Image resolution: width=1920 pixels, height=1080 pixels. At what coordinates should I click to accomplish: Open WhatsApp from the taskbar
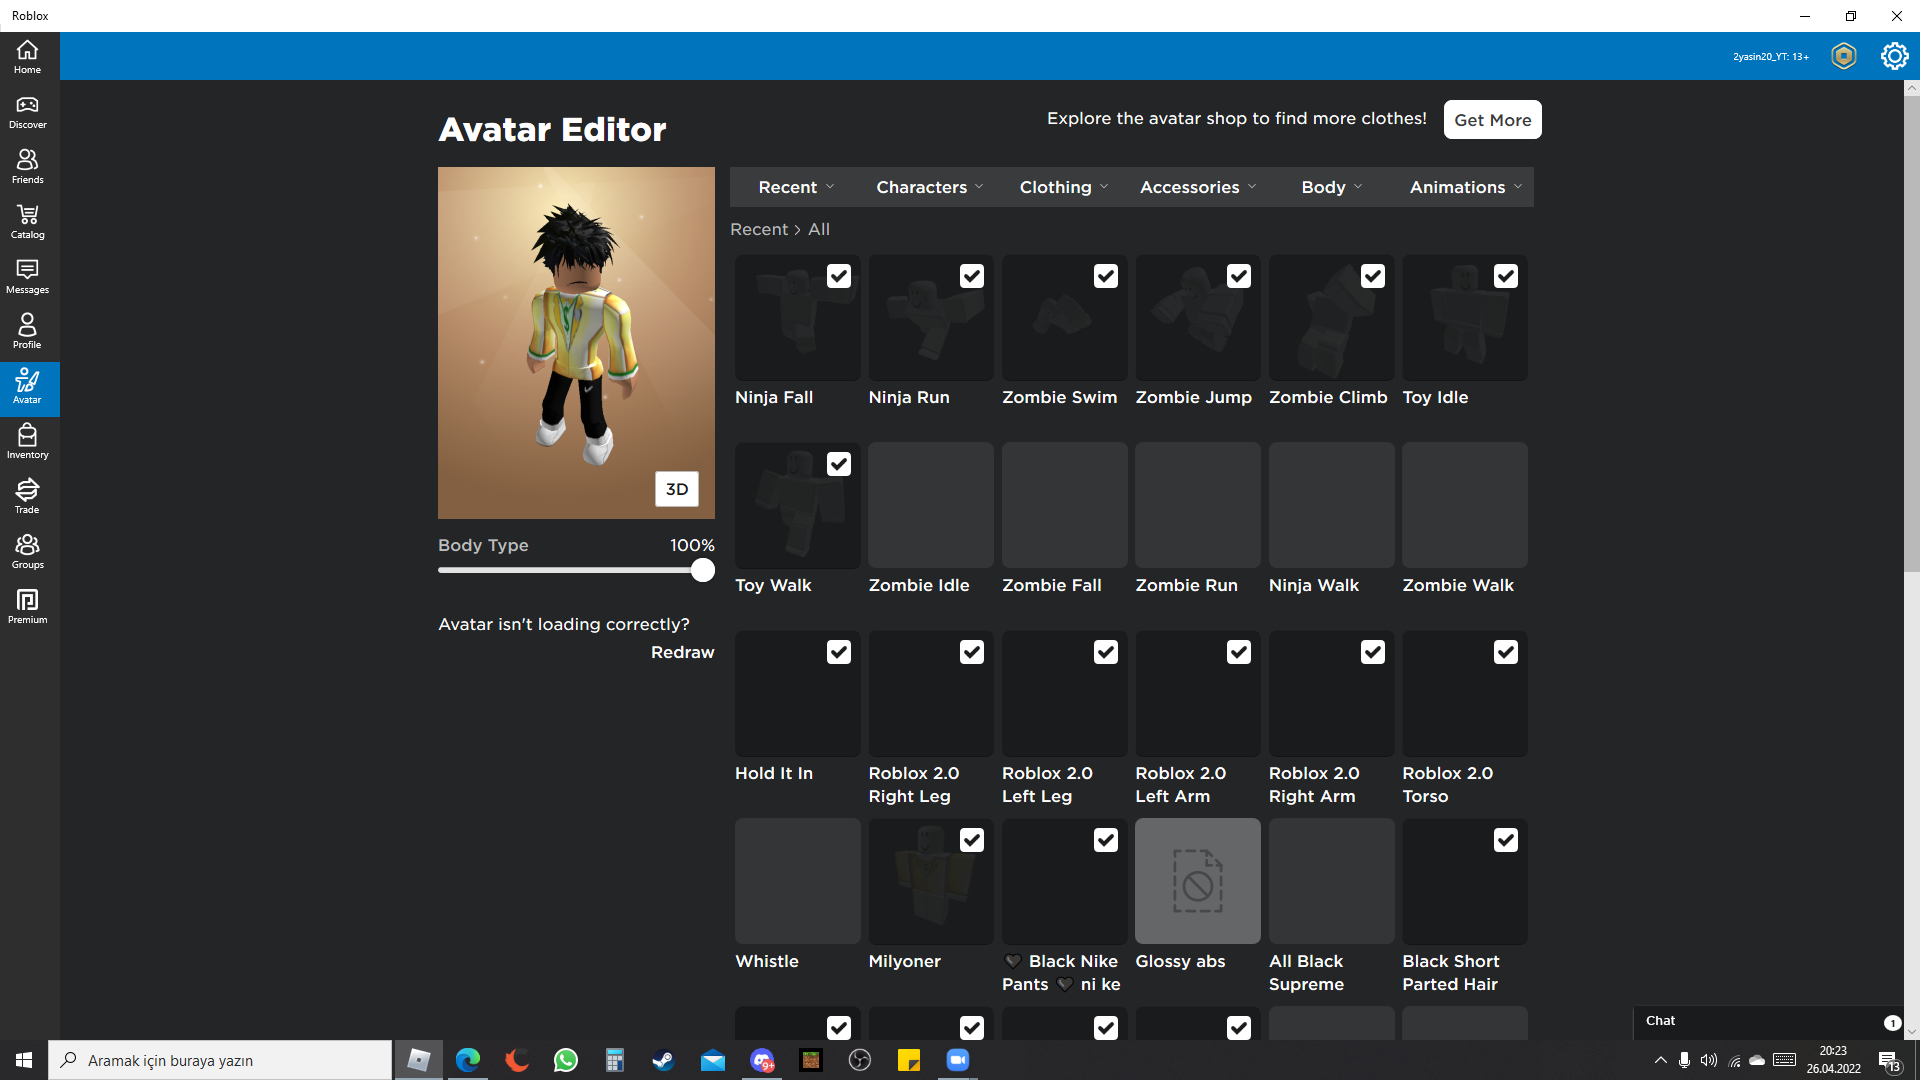click(x=566, y=1060)
